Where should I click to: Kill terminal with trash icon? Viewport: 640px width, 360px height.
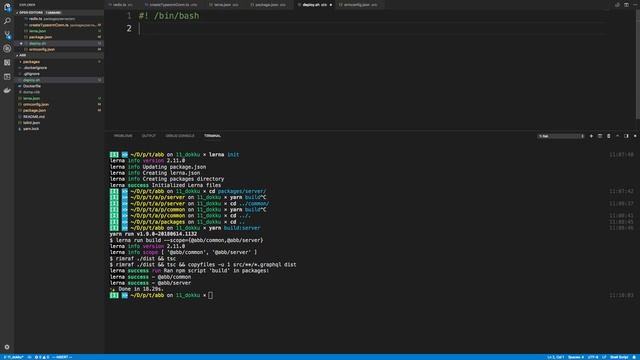608,136
